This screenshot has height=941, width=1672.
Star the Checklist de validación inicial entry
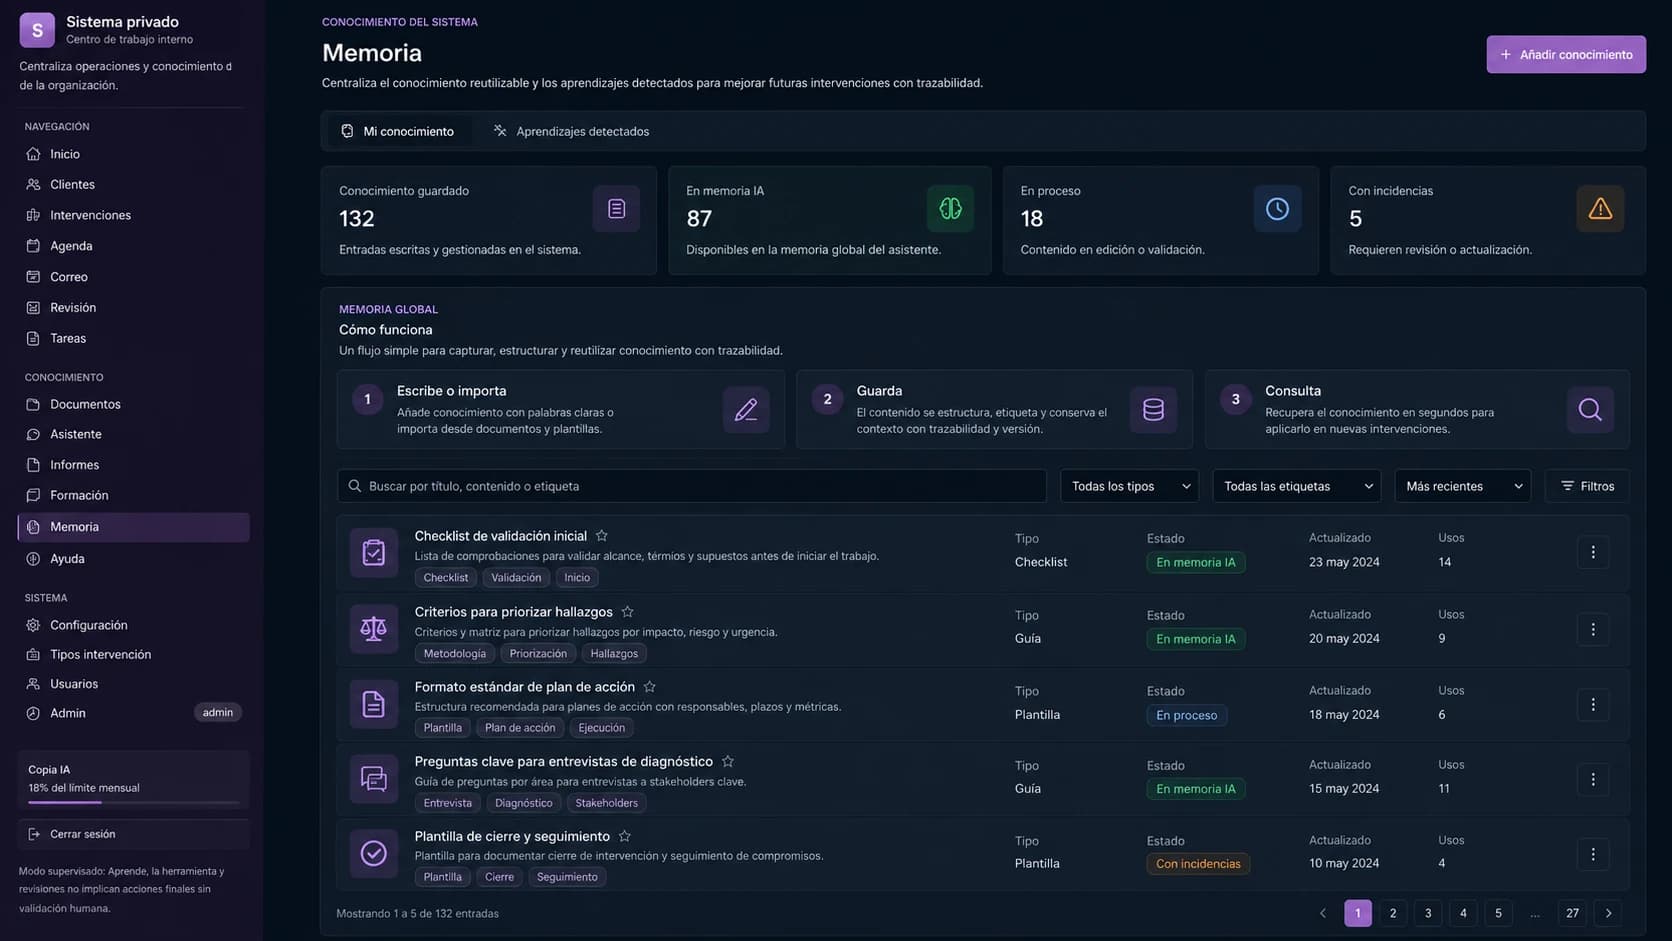(601, 536)
